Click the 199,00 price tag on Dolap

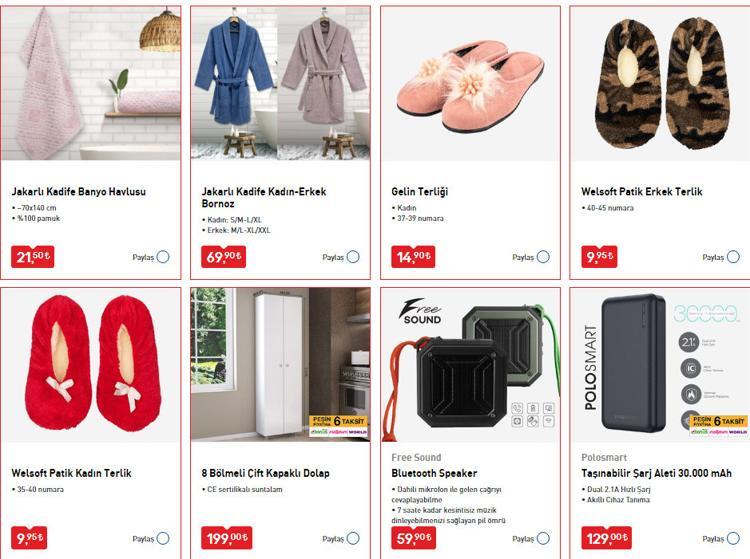tap(227, 538)
